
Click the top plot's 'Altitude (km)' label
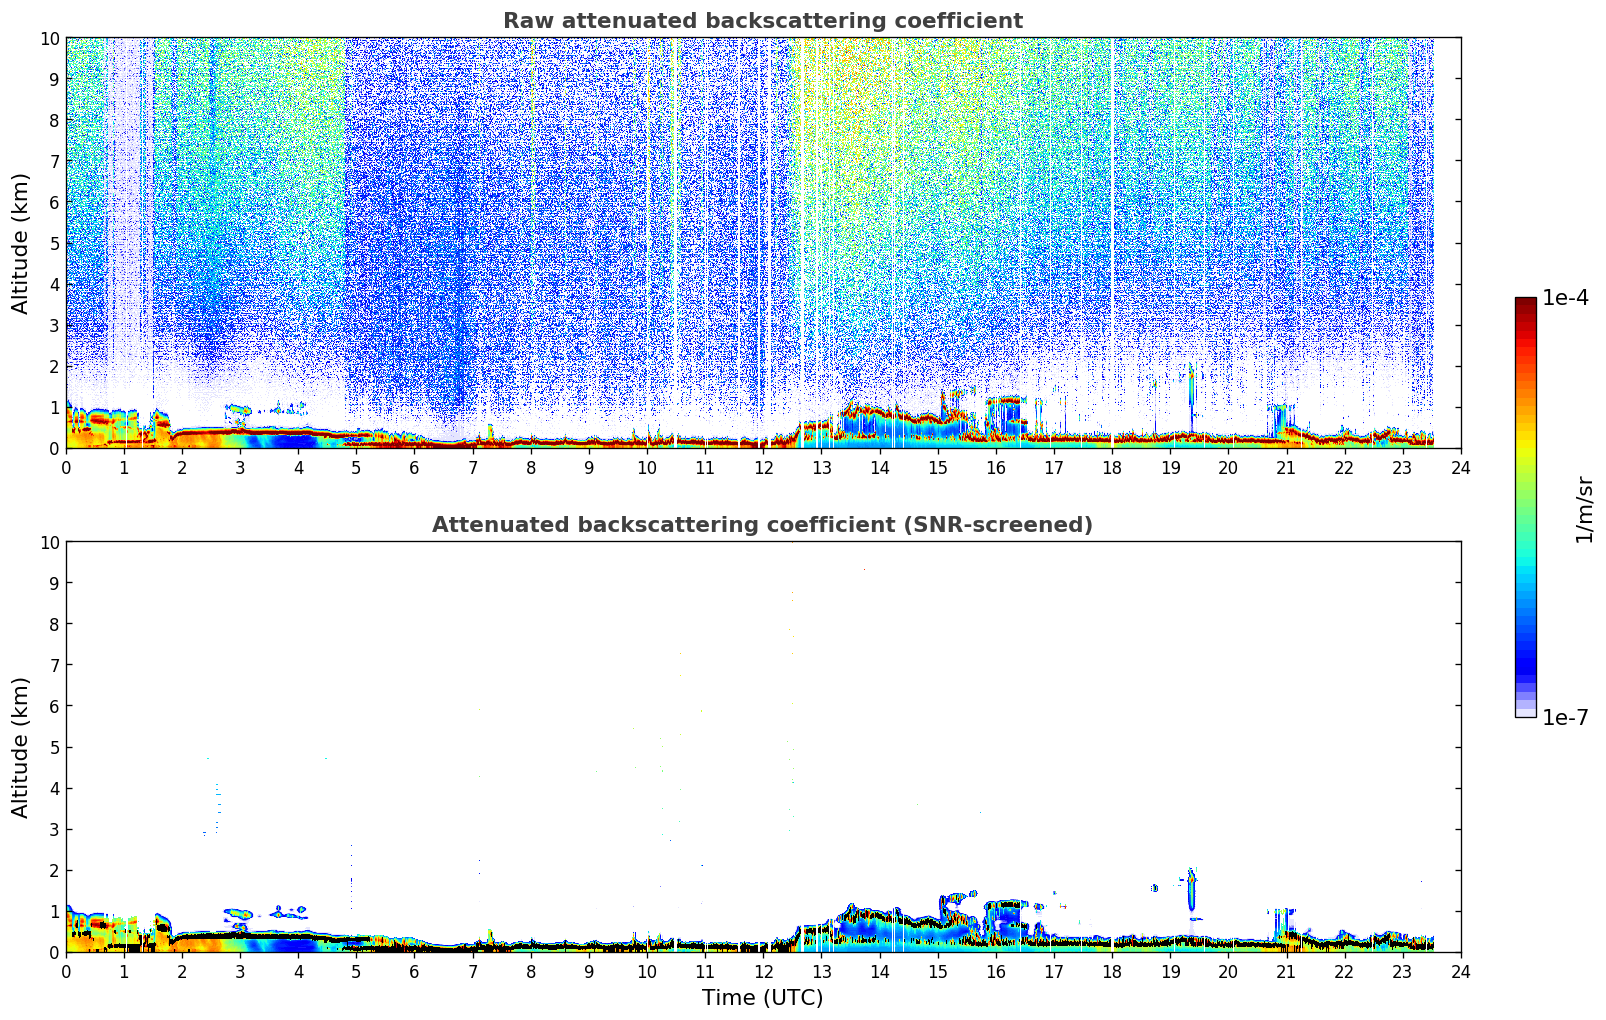[21, 243]
